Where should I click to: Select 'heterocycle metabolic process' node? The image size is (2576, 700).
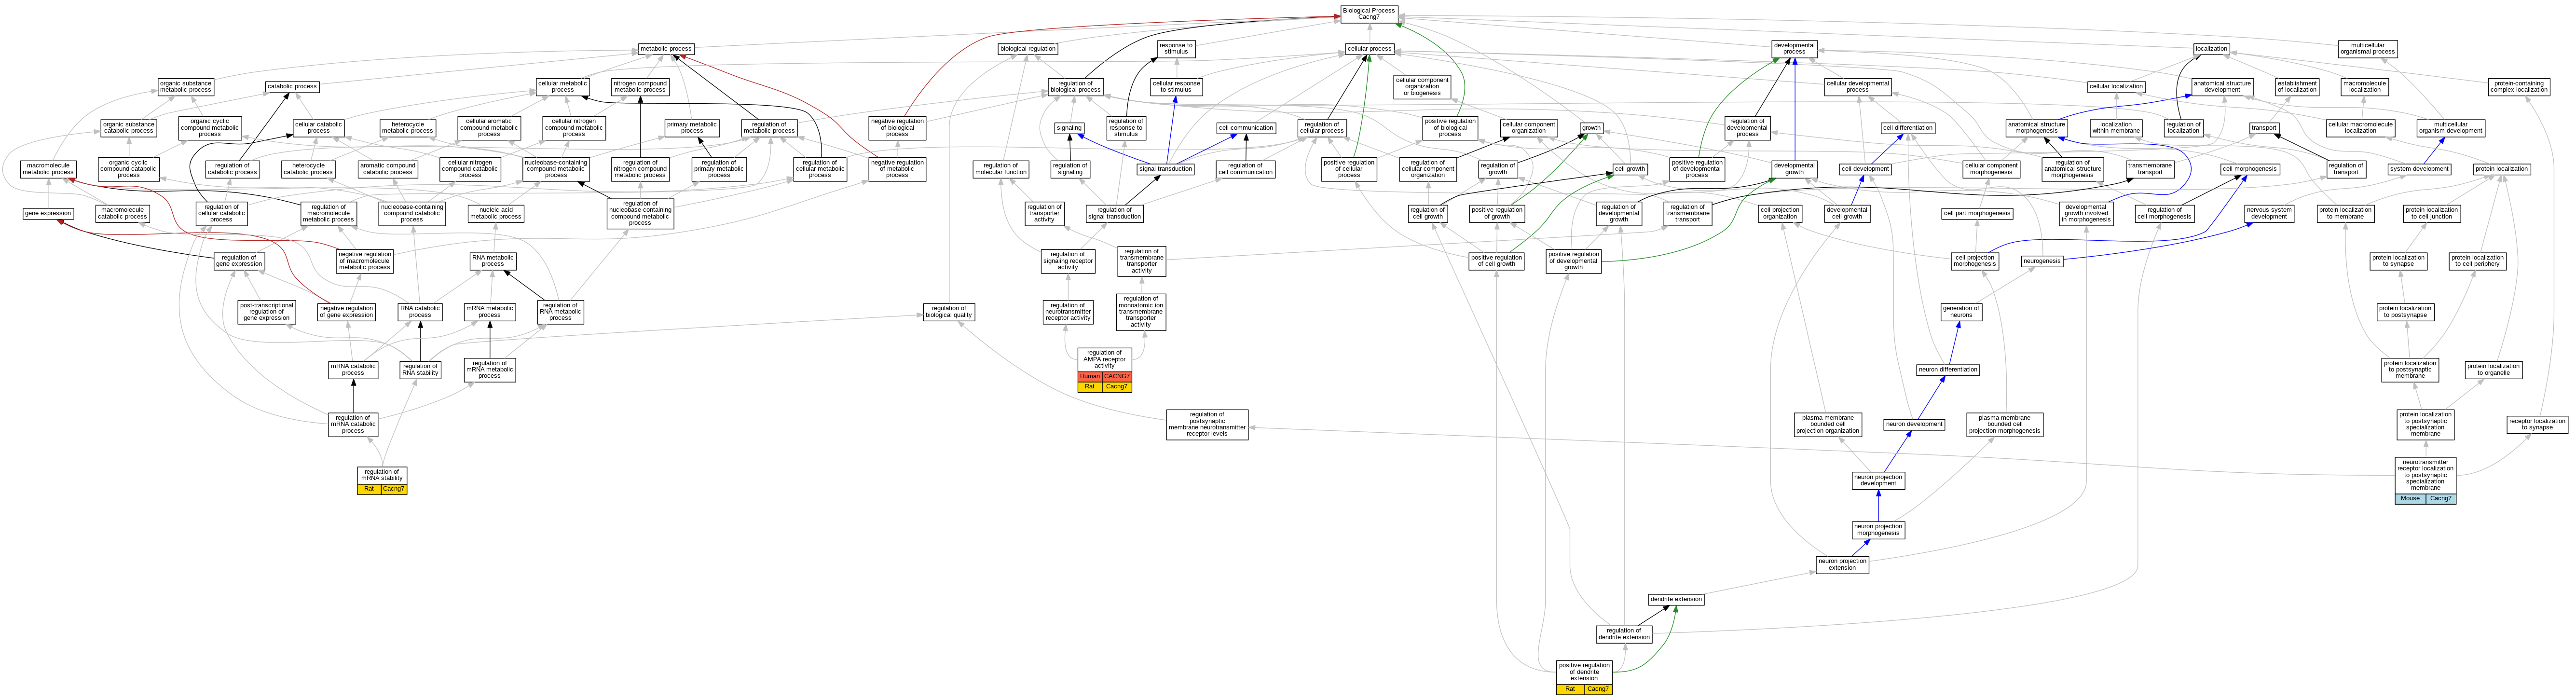point(408,128)
